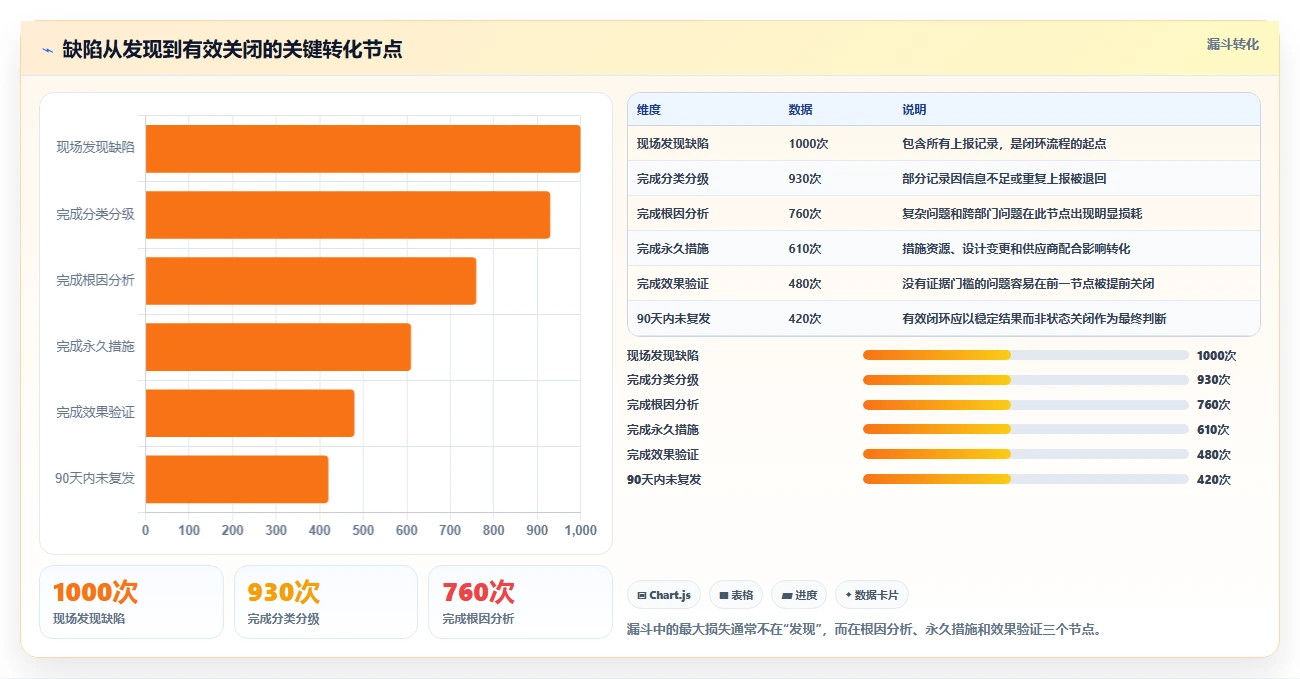This screenshot has height=679, width=1300.
Task: Click the 现场发现缺陷 chart bar
Action: tap(363, 149)
